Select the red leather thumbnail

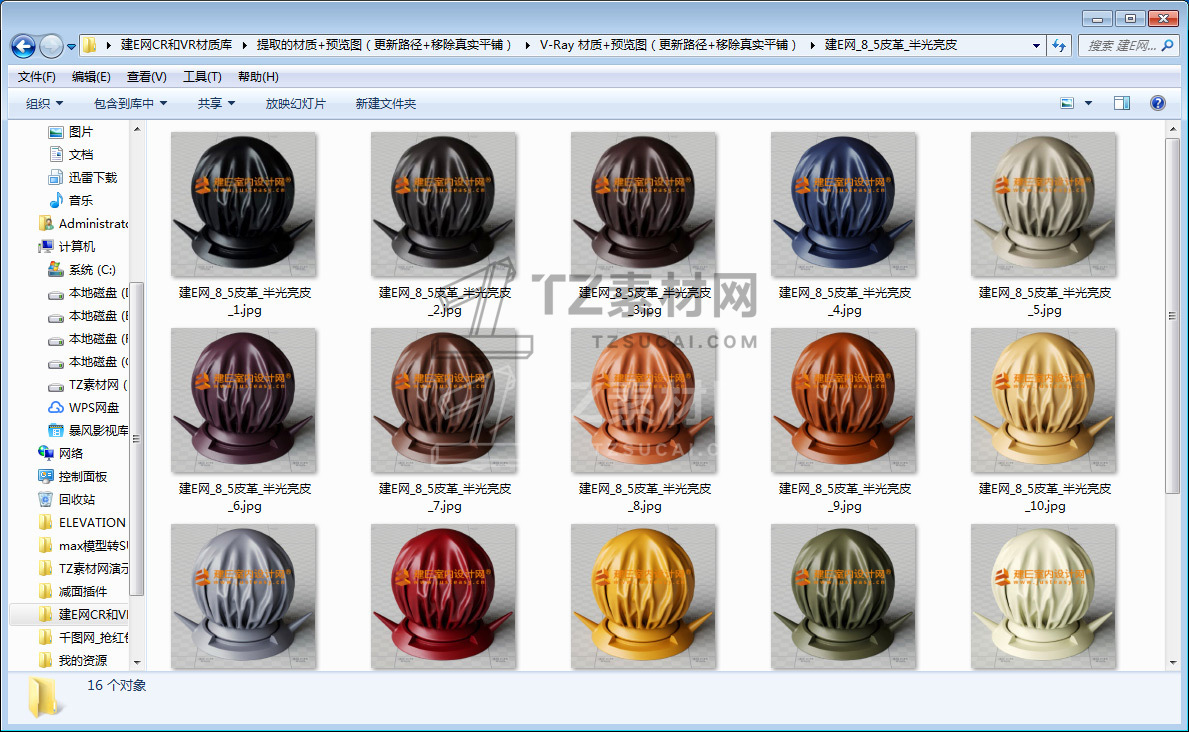coord(444,596)
